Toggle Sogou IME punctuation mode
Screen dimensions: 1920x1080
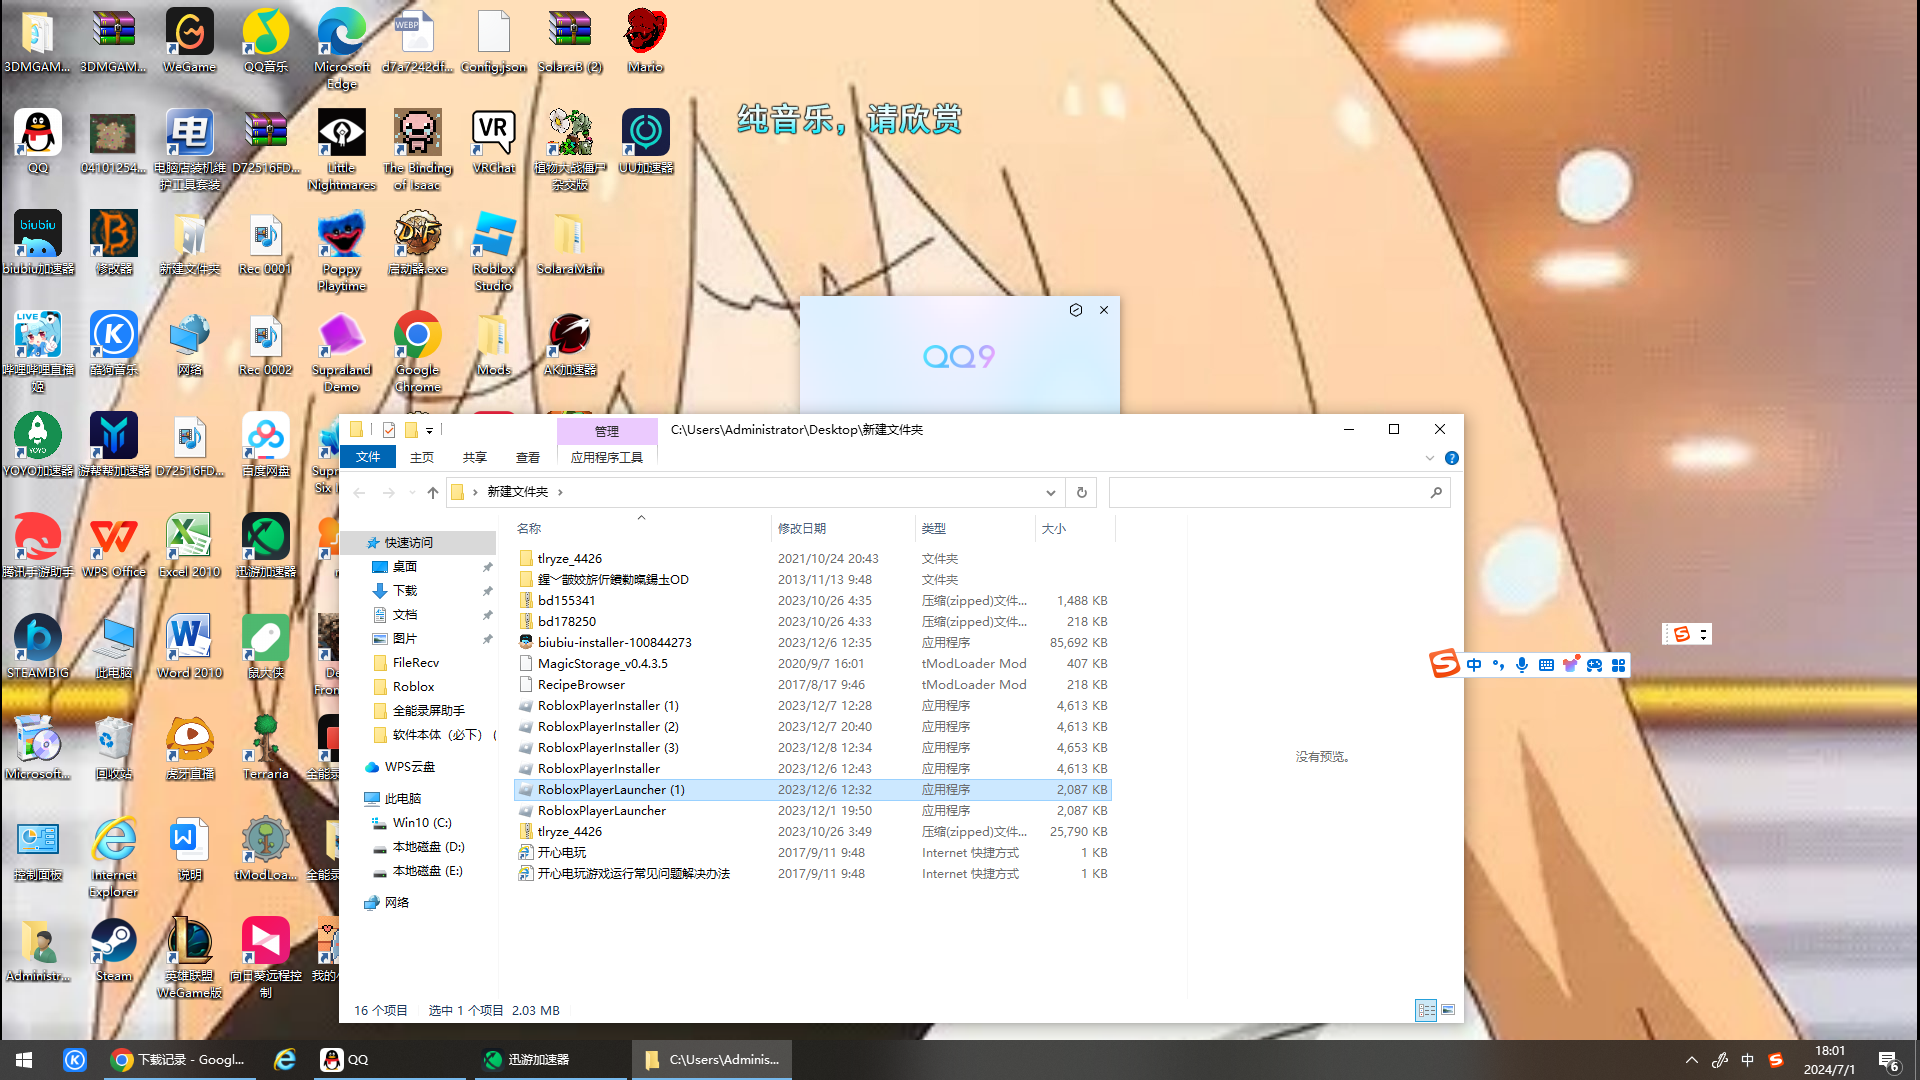pyautogui.click(x=1498, y=665)
